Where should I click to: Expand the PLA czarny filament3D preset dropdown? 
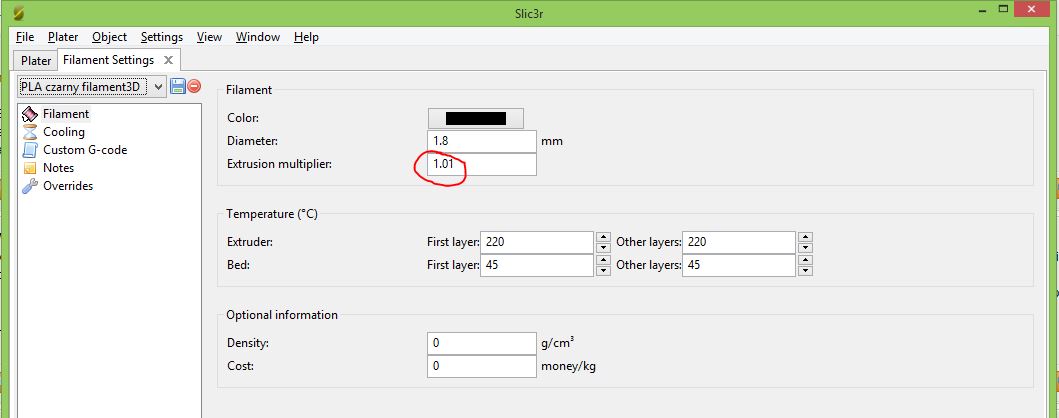click(158, 87)
